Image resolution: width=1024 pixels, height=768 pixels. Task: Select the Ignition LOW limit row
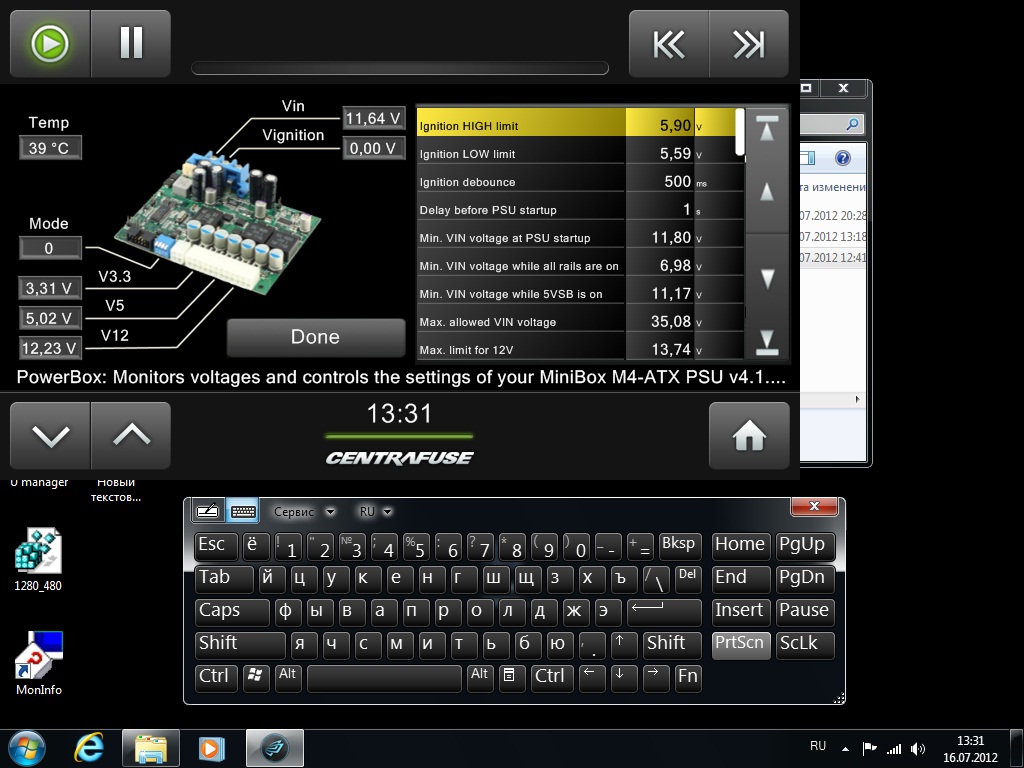pyautogui.click(x=520, y=154)
